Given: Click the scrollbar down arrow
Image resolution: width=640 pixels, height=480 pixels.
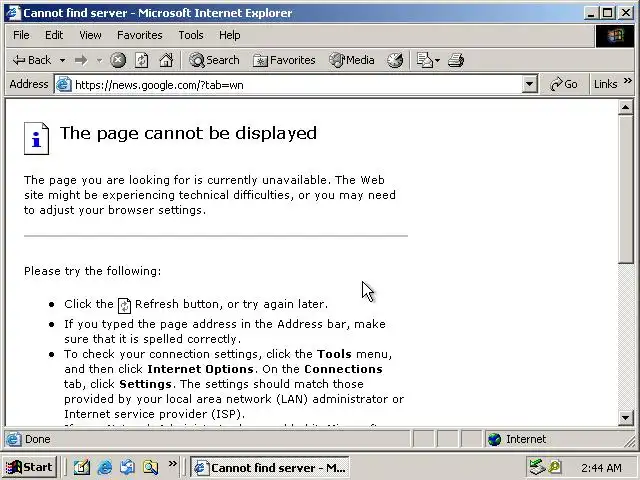Looking at the screenshot, I should pyautogui.click(x=625, y=417).
